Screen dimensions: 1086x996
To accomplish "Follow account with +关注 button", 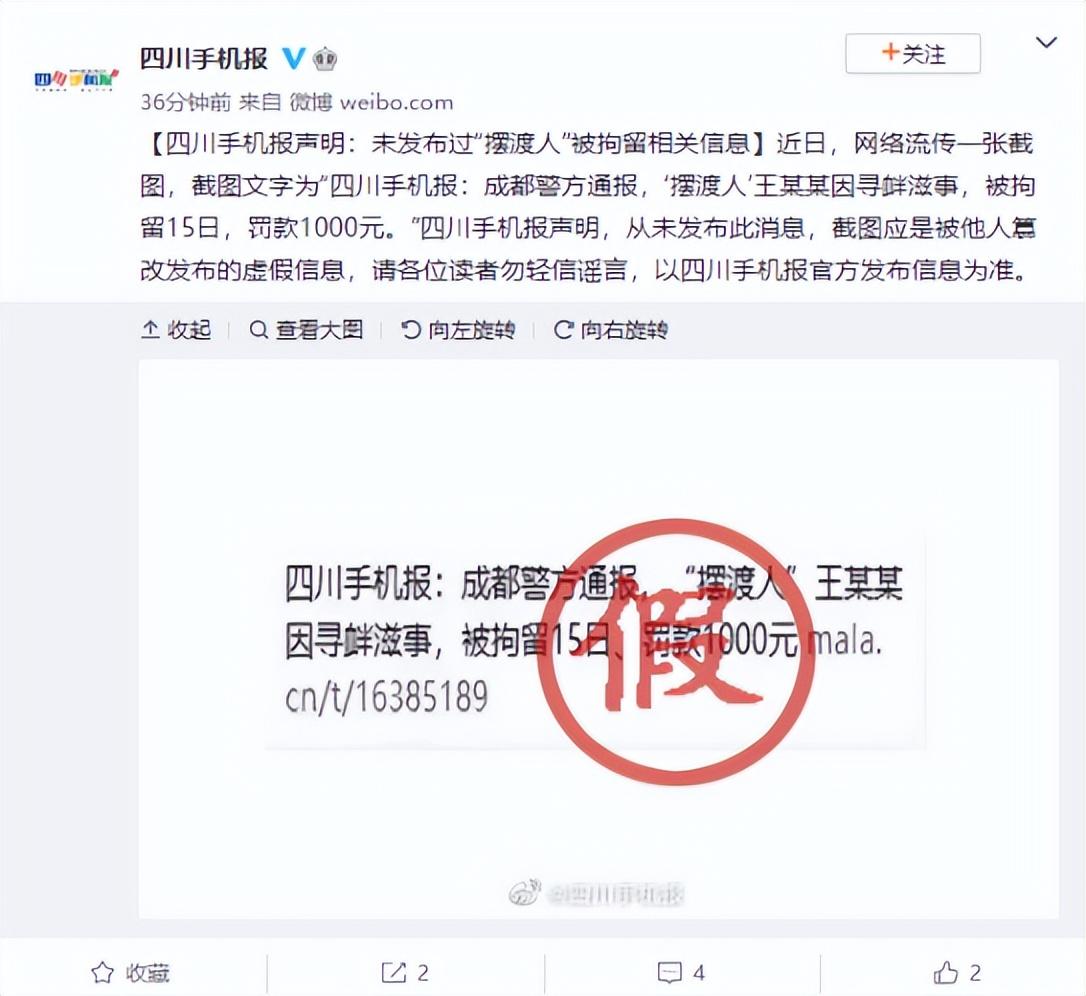I will click(912, 53).
